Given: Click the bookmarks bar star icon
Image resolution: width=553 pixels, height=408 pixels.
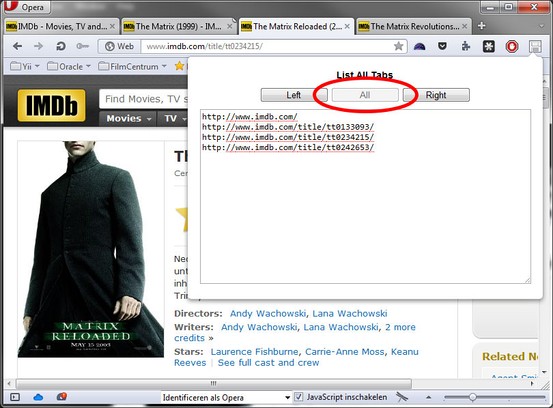Looking at the screenshot, I should tap(180, 66).
